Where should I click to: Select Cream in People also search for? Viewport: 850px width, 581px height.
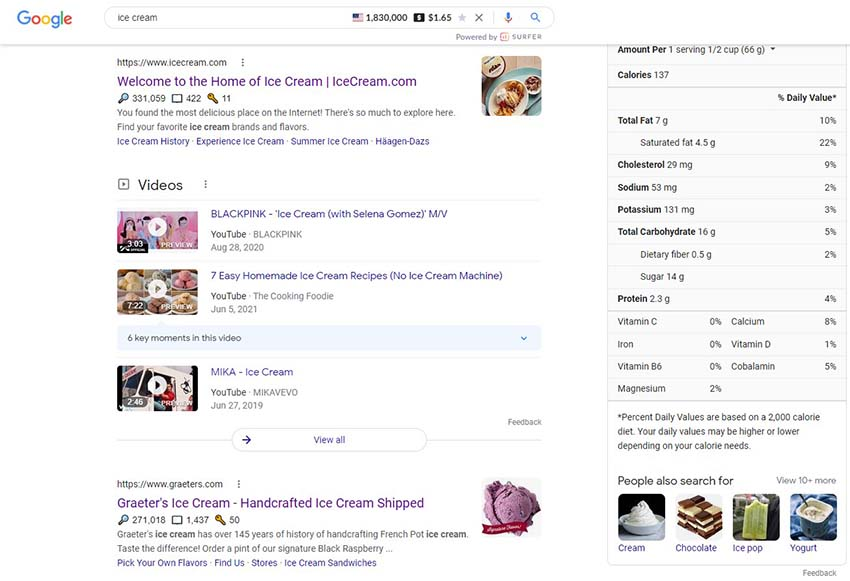(641, 523)
